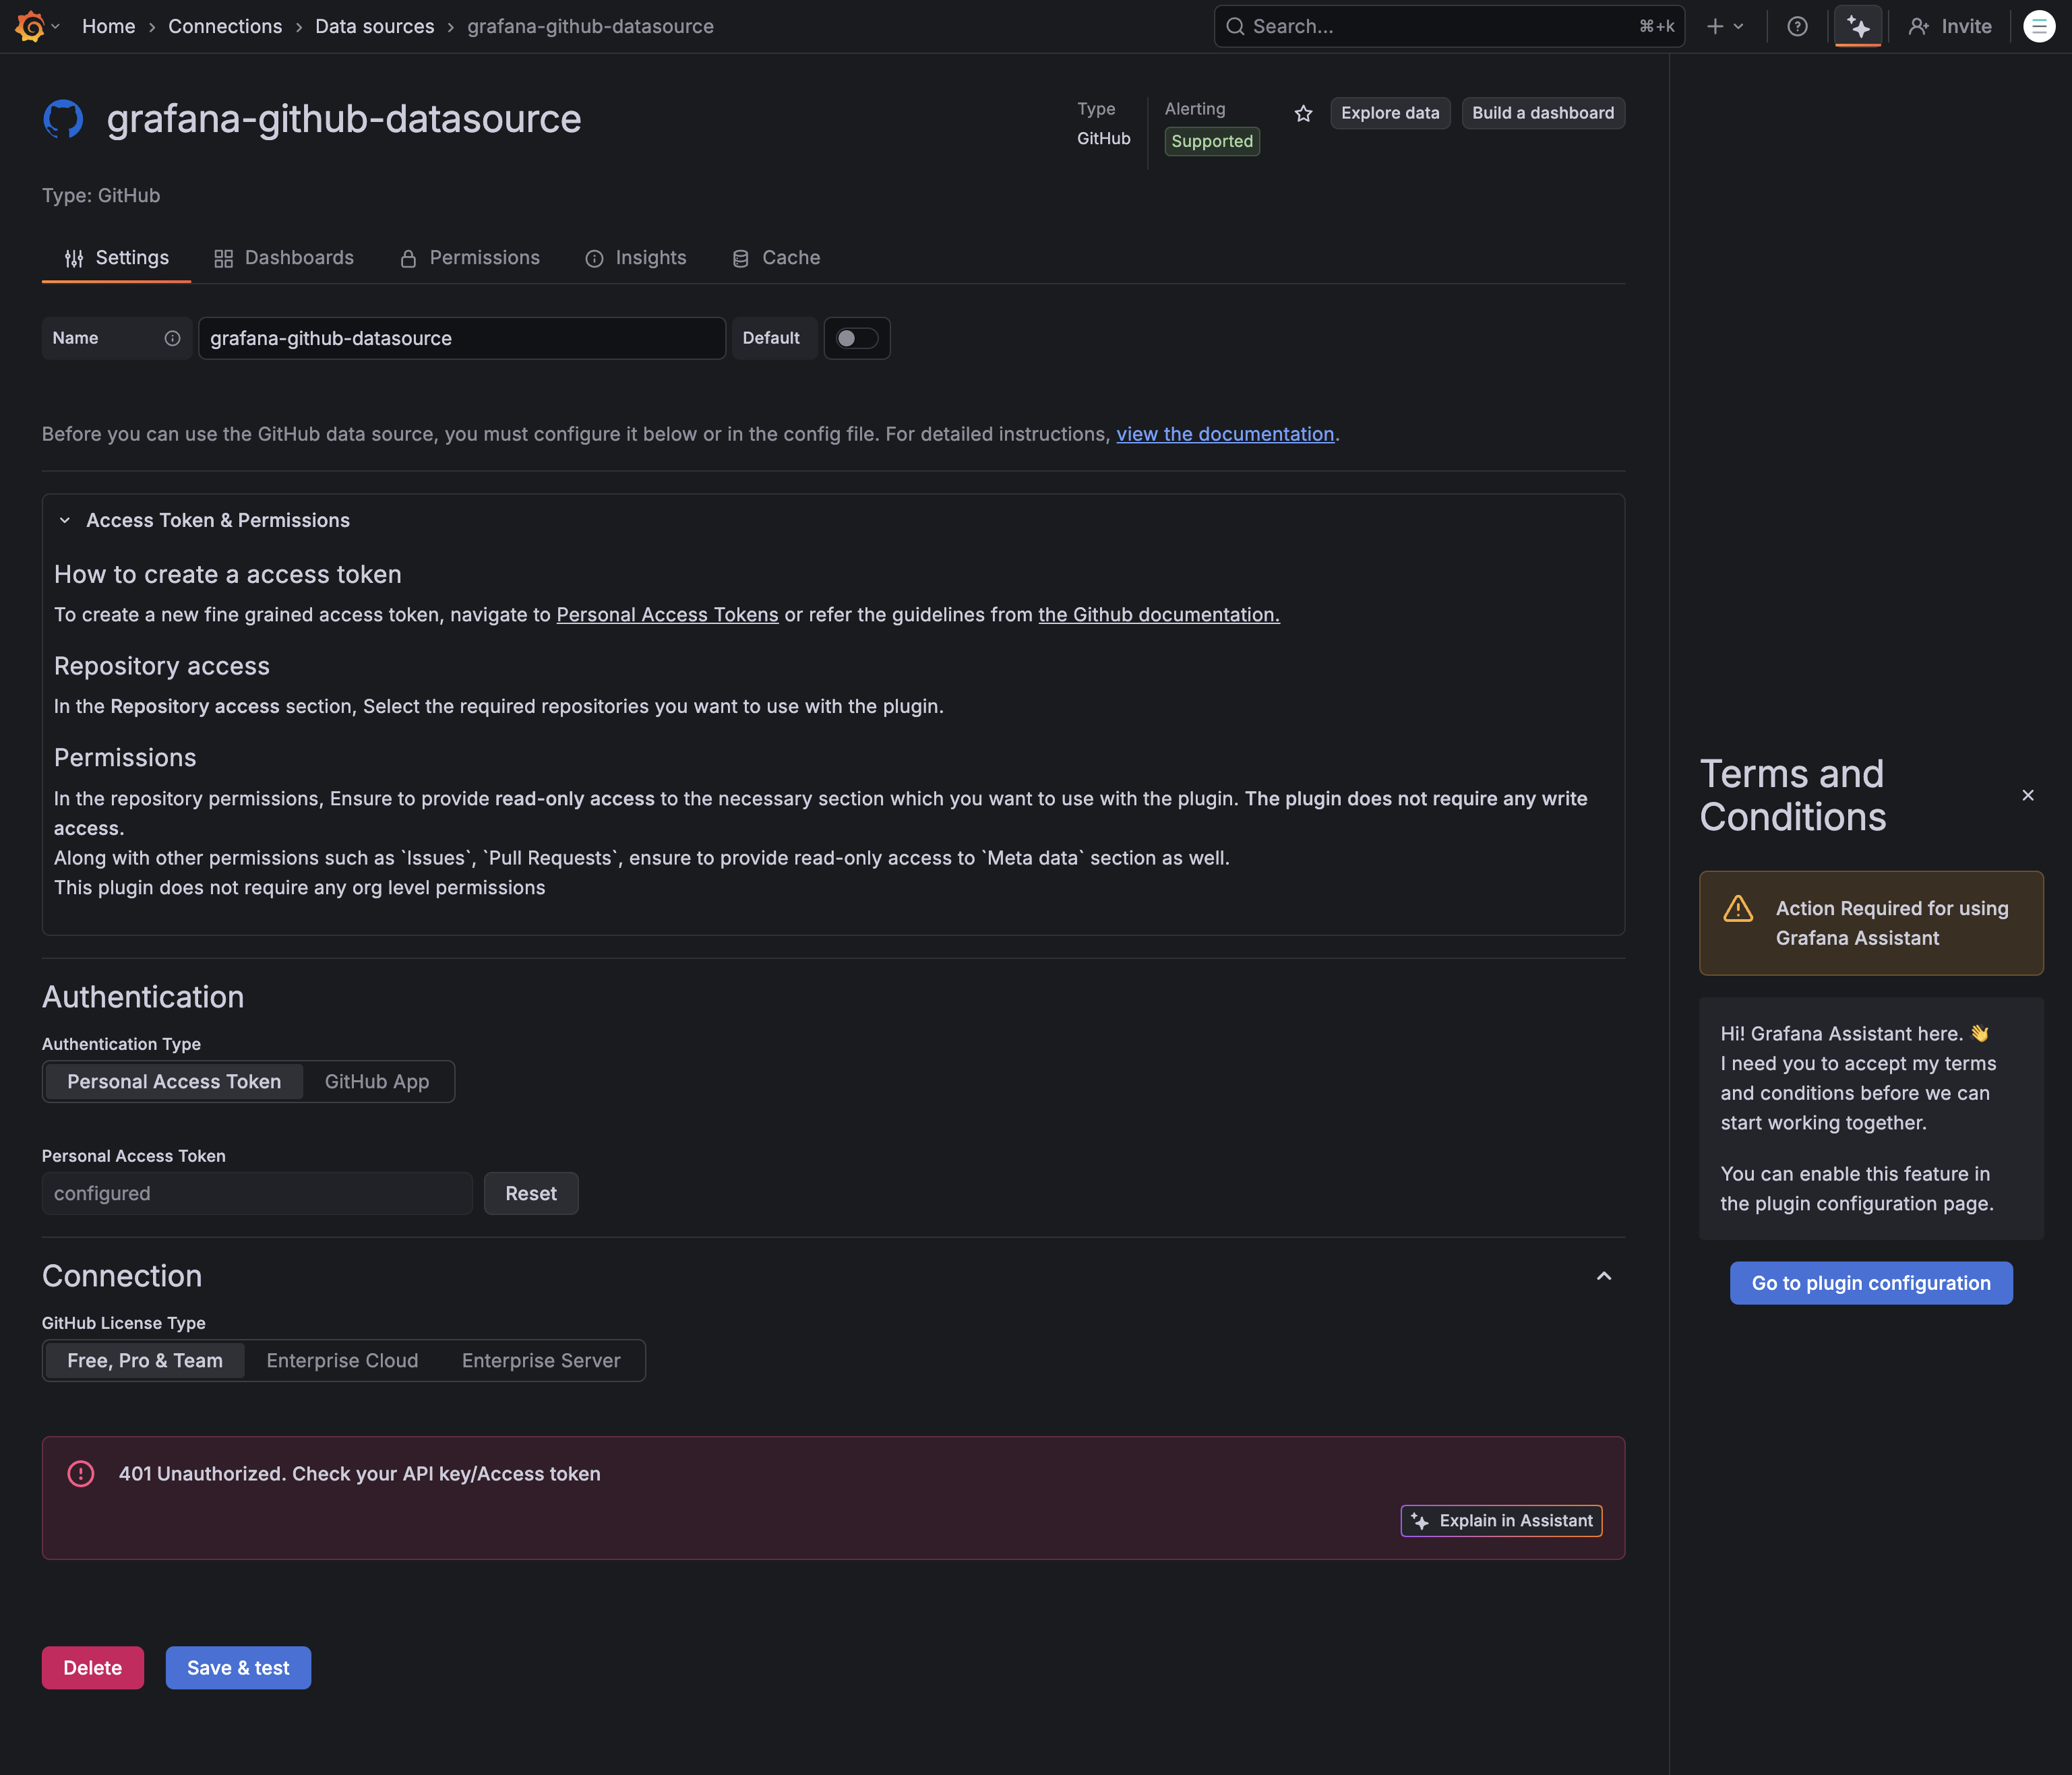
Task: Open the help question mark icon
Action: [x=1797, y=26]
